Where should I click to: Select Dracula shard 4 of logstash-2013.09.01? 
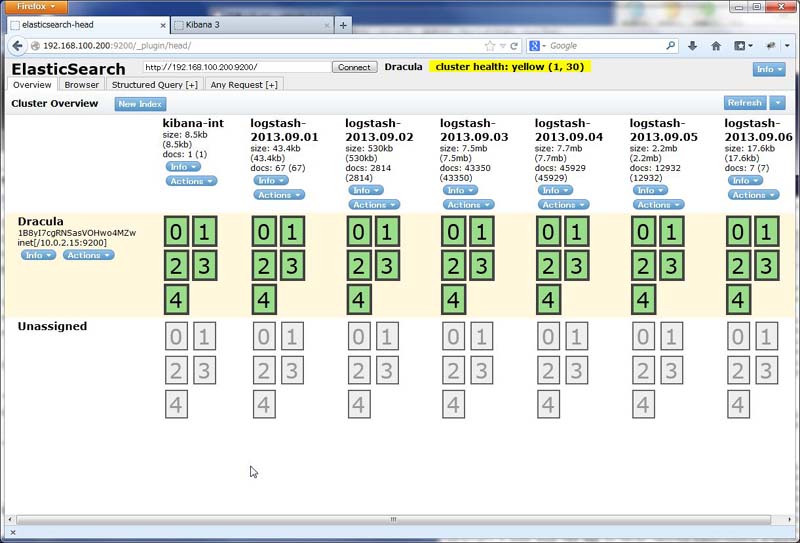pyautogui.click(x=264, y=300)
